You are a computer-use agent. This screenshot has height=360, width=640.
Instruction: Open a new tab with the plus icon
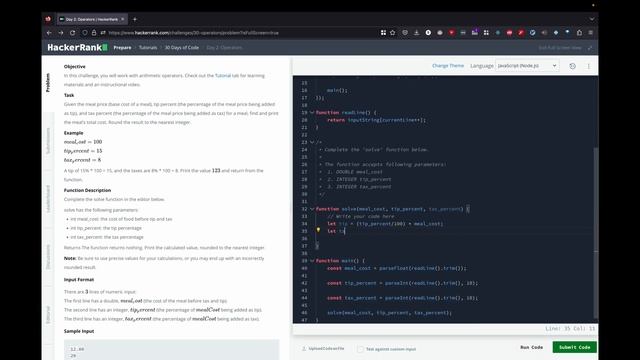135,19
